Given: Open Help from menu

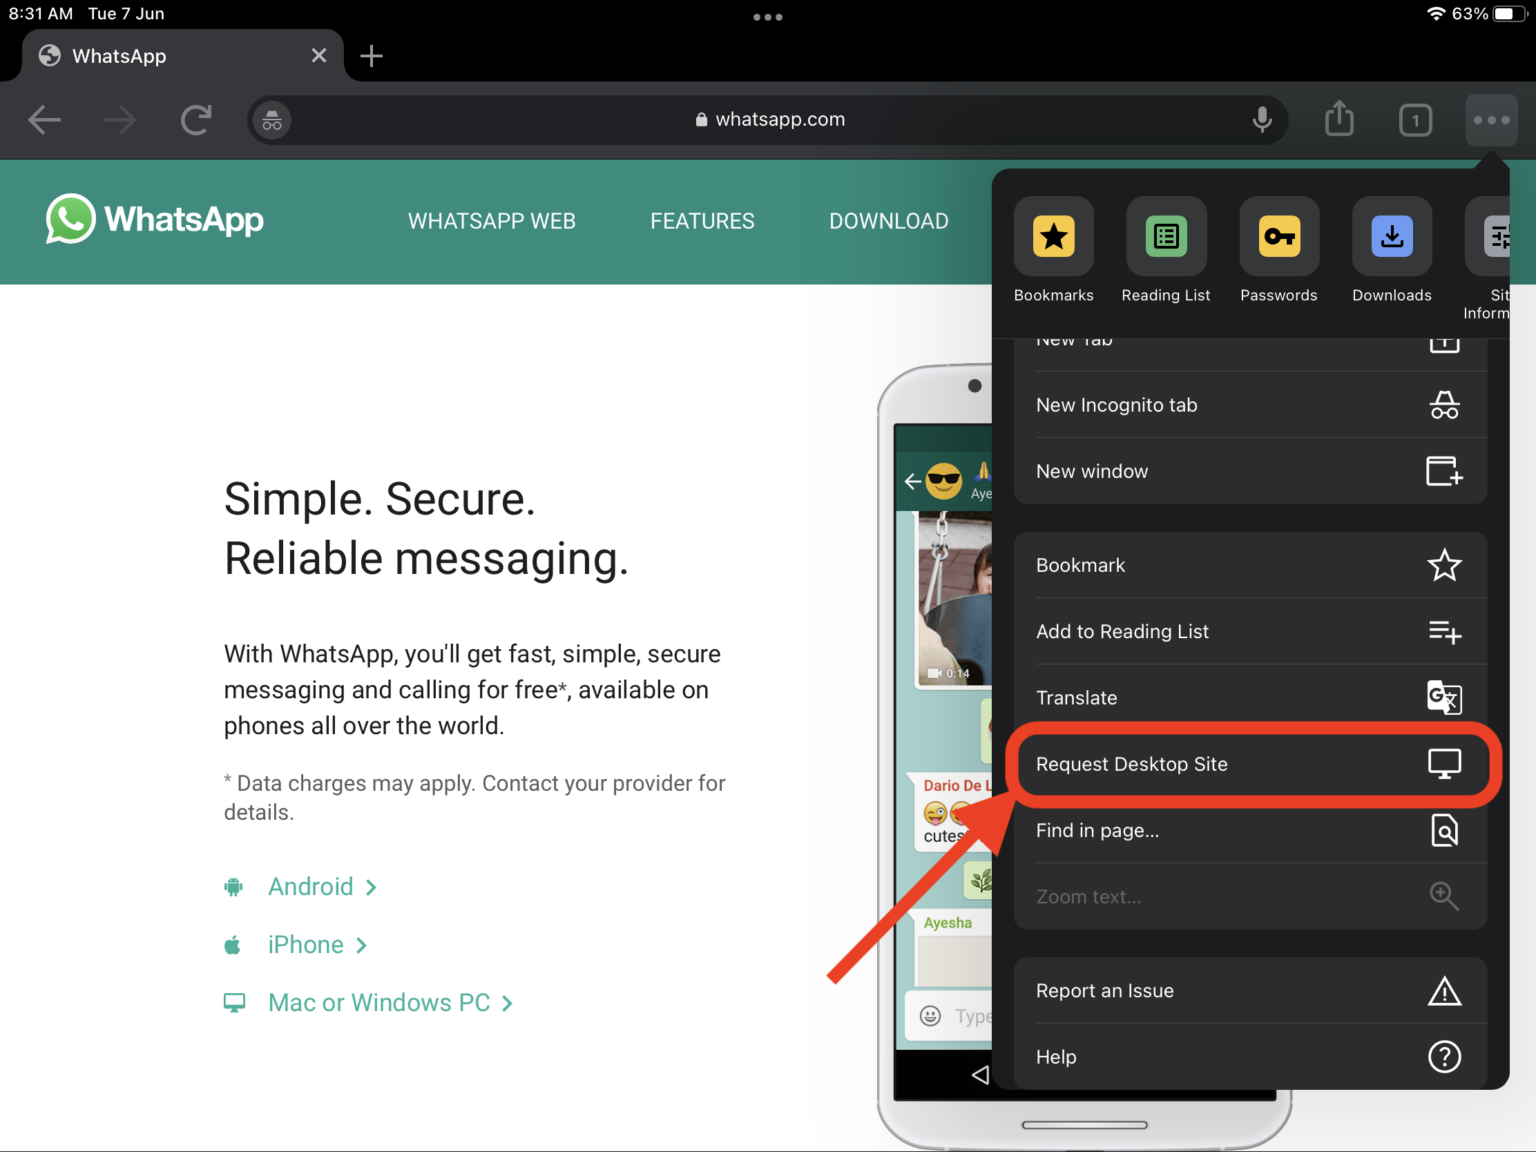Looking at the screenshot, I should pos(1250,1057).
